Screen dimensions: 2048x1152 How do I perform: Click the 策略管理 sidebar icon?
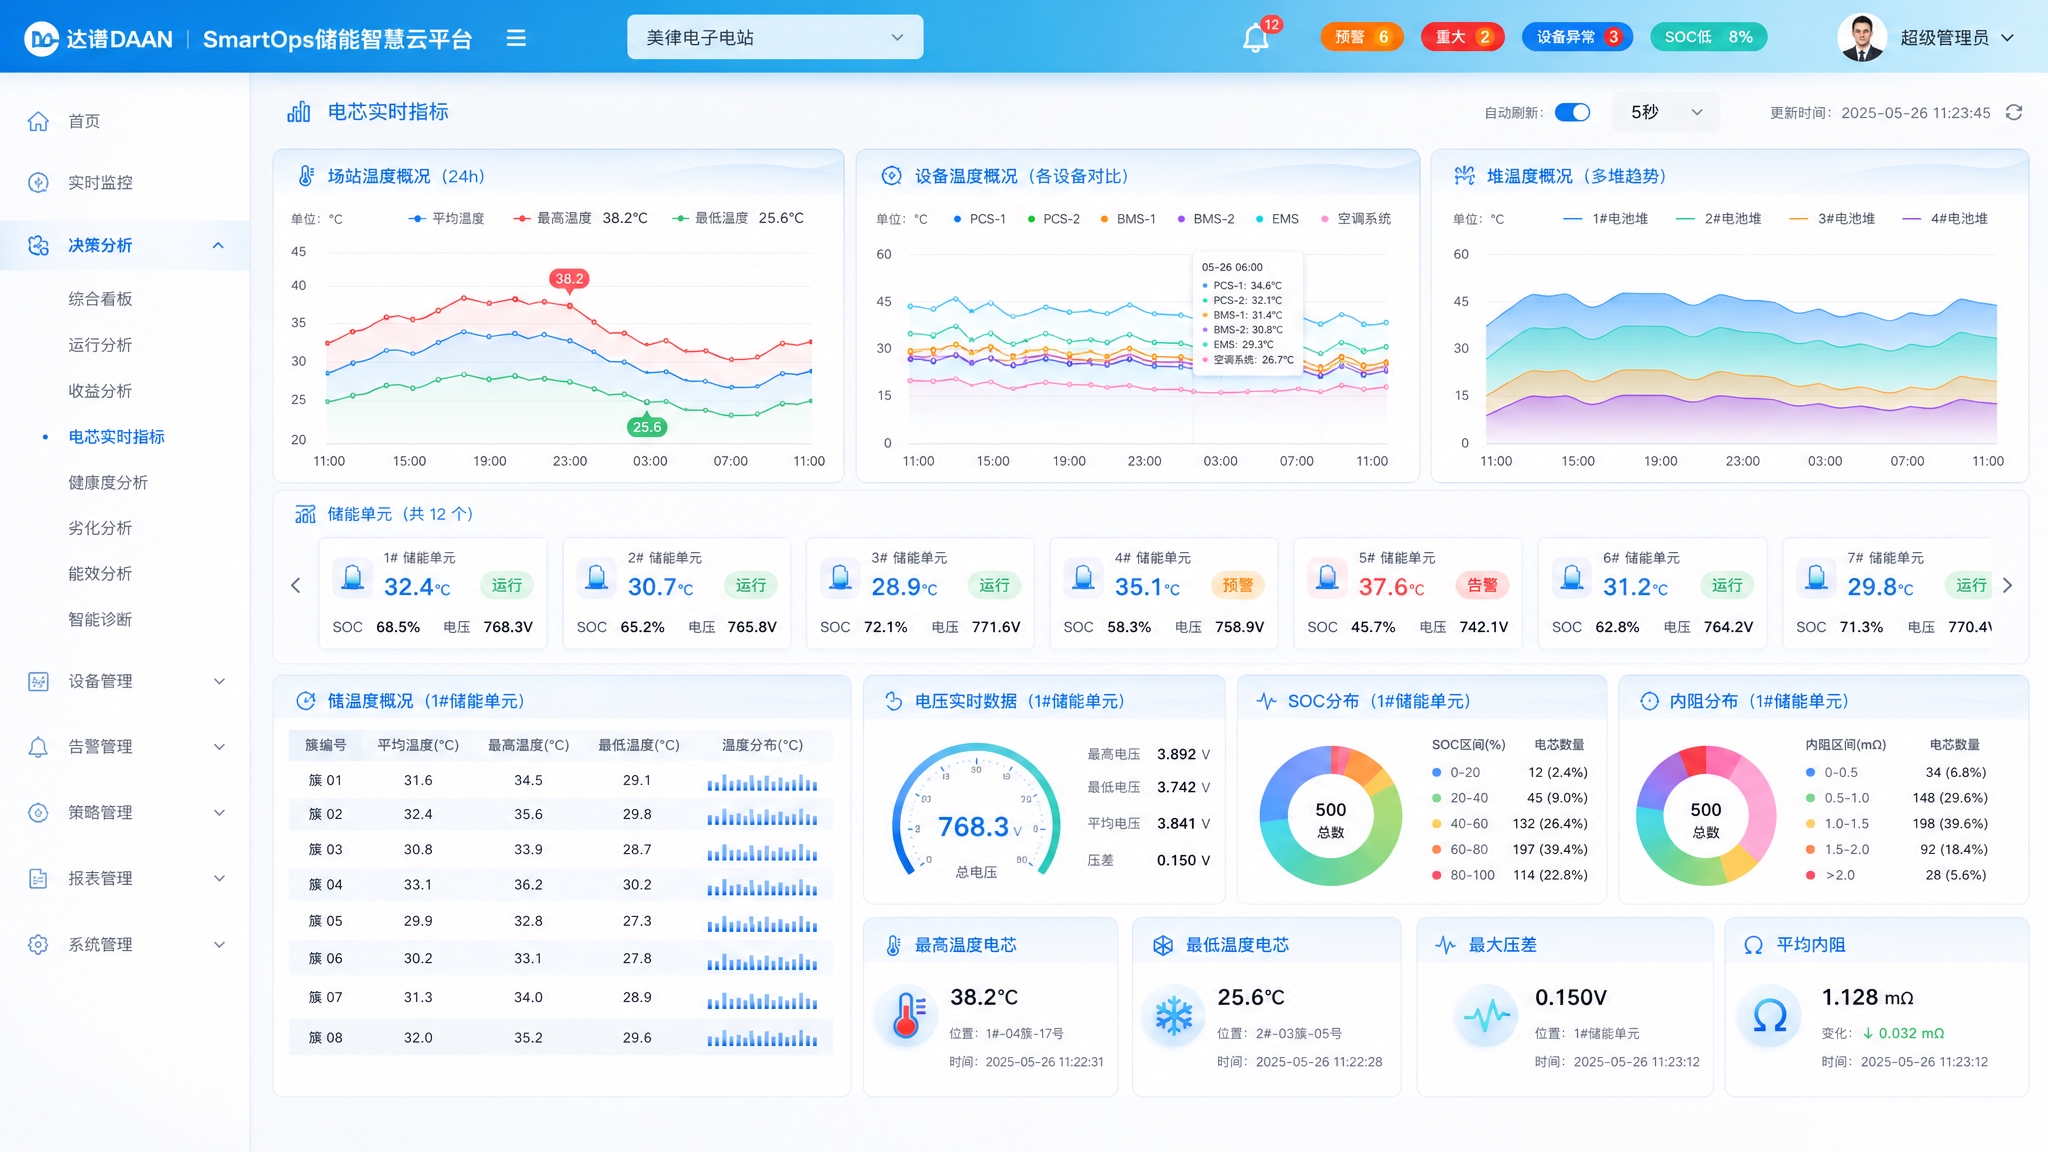point(38,812)
